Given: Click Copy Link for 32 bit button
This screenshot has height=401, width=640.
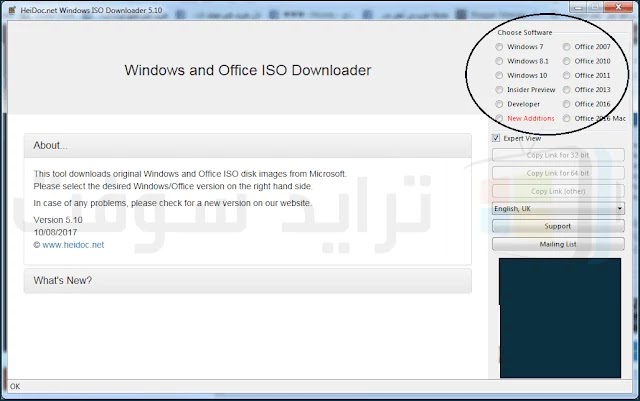Looking at the screenshot, I should 558,155.
